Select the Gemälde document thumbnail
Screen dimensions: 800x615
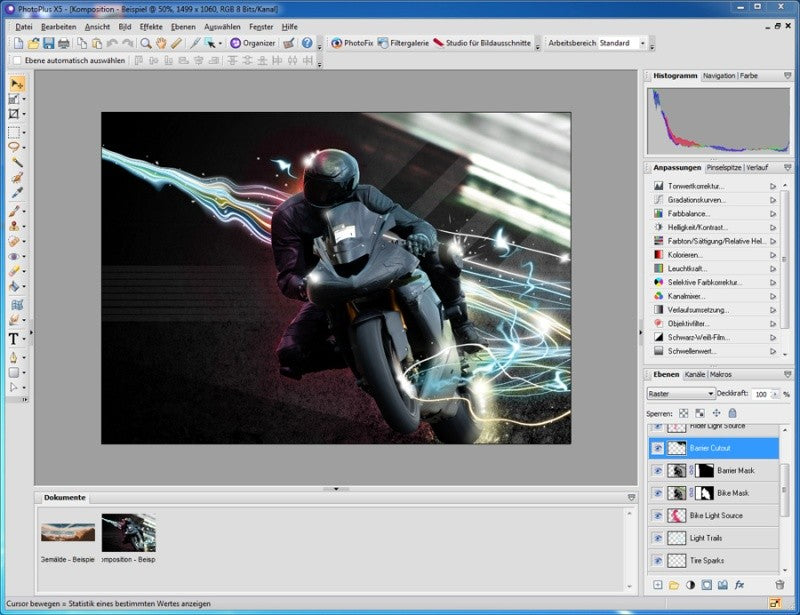tap(68, 532)
